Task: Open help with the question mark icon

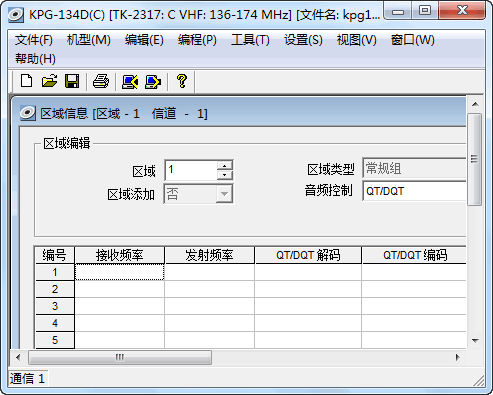Action: click(182, 81)
